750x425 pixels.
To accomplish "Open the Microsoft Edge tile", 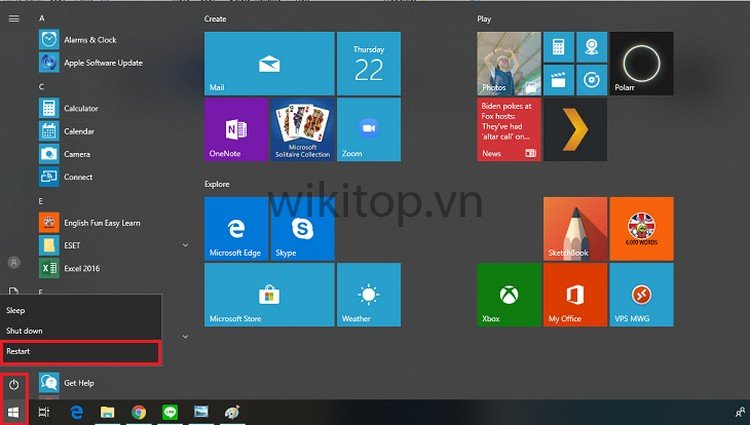I will [236, 228].
